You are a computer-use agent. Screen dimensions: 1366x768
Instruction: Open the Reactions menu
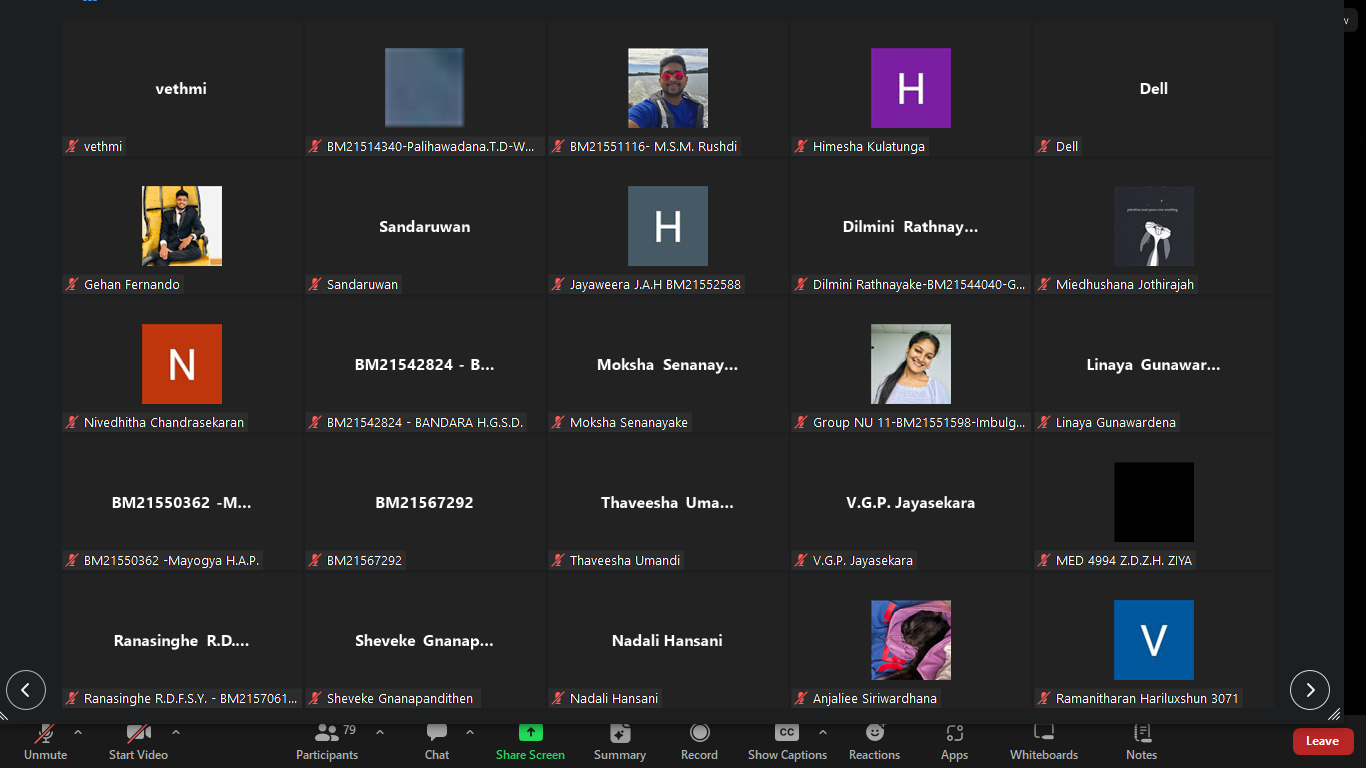(x=874, y=741)
